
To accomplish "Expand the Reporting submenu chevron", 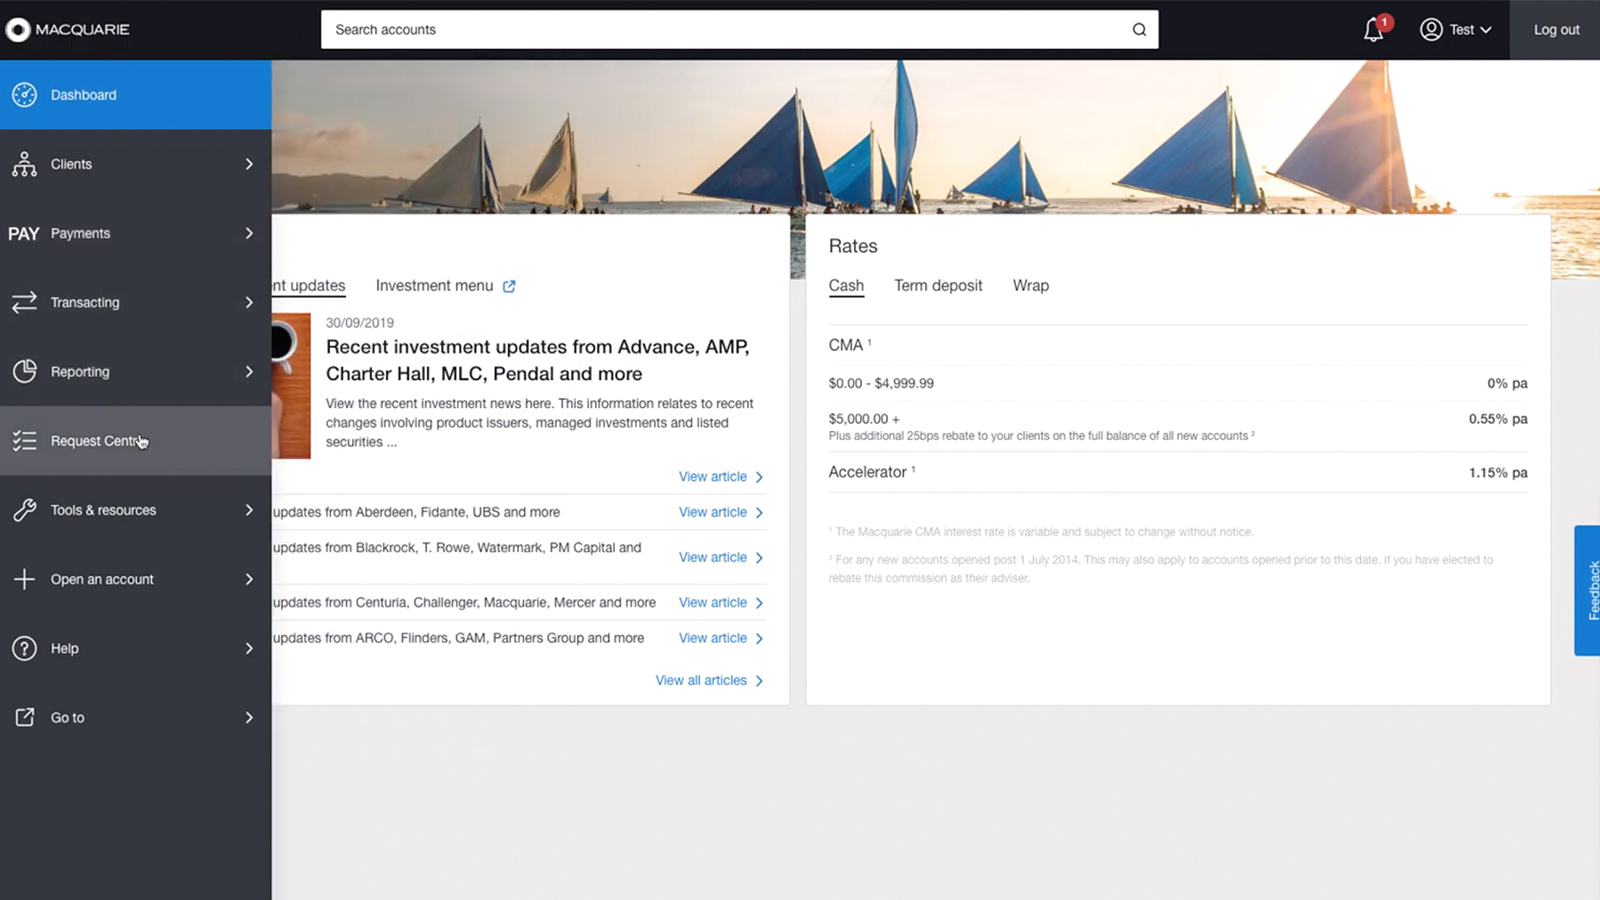I will click(x=249, y=371).
